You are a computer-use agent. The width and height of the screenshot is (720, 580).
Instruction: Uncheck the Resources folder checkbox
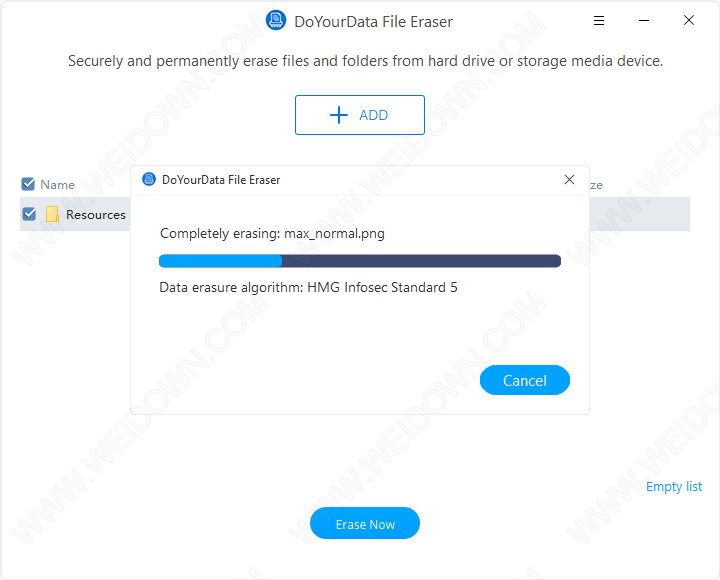[29, 214]
